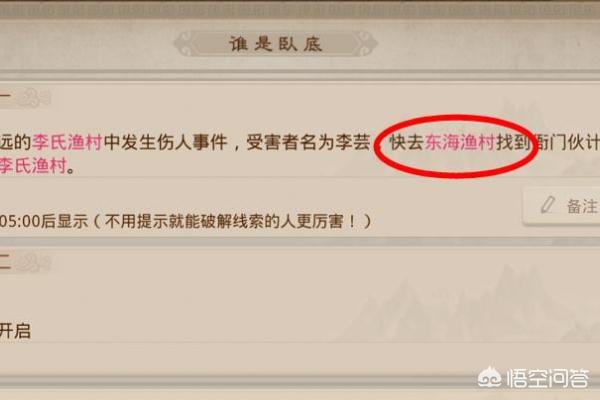
Task: Click the 开启 text in section two
Action: pos(15,331)
